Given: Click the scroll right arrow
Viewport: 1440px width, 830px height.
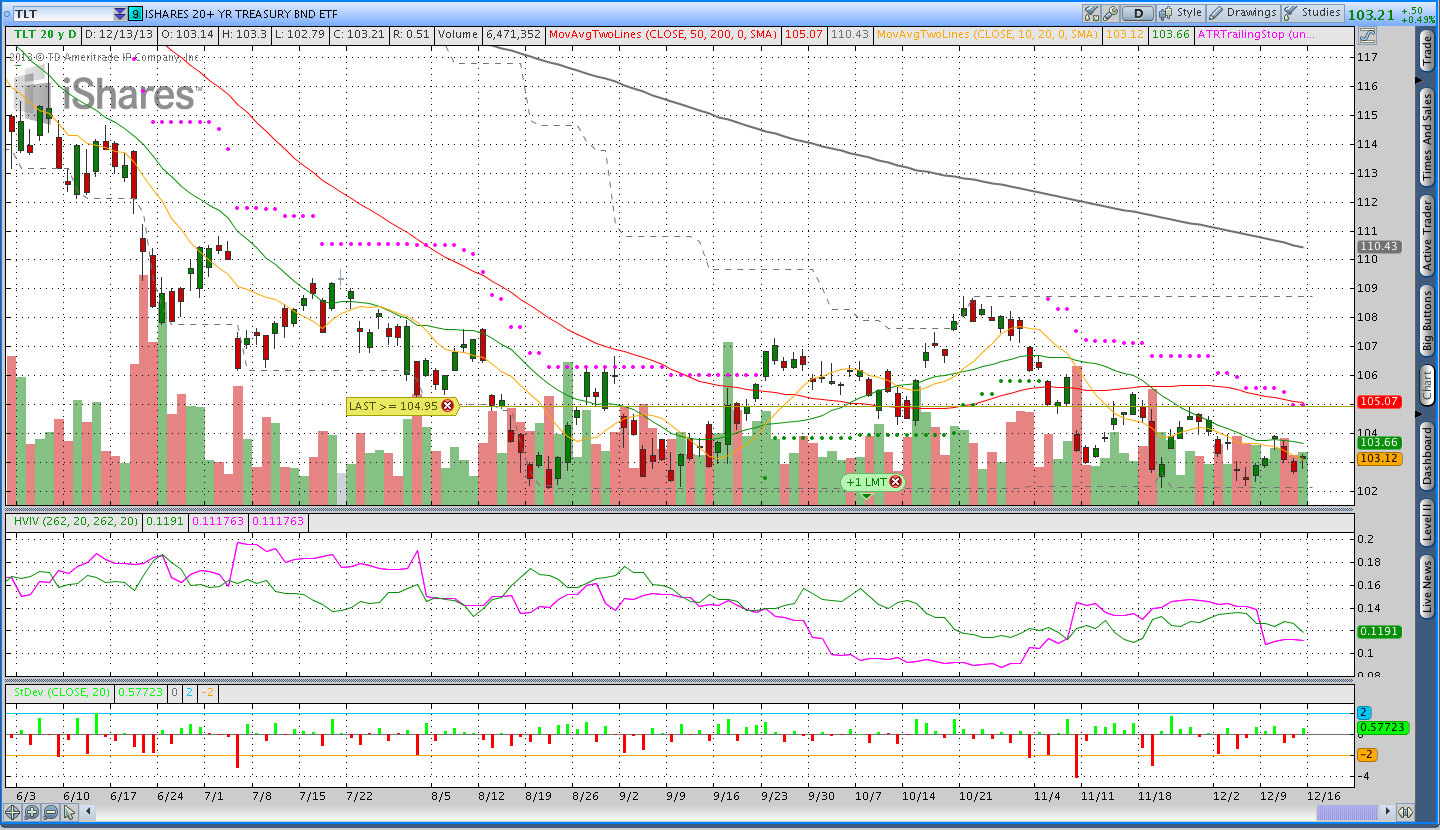Looking at the screenshot, I should click(x=1388, y=812).
